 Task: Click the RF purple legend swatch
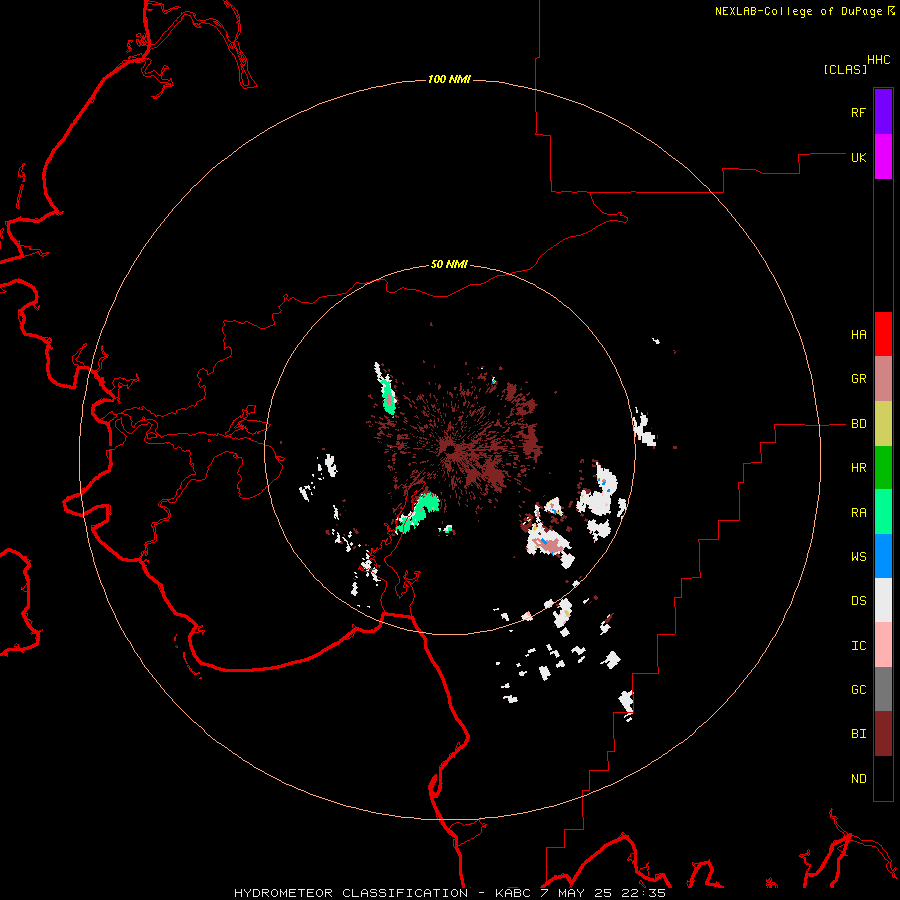883,112
